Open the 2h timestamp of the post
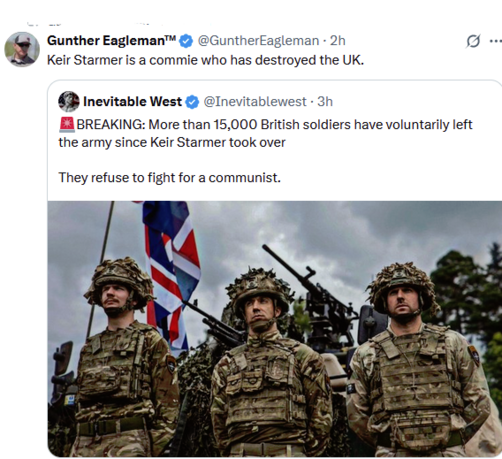Viewport: 502px width, 459px height. (337, 41)
